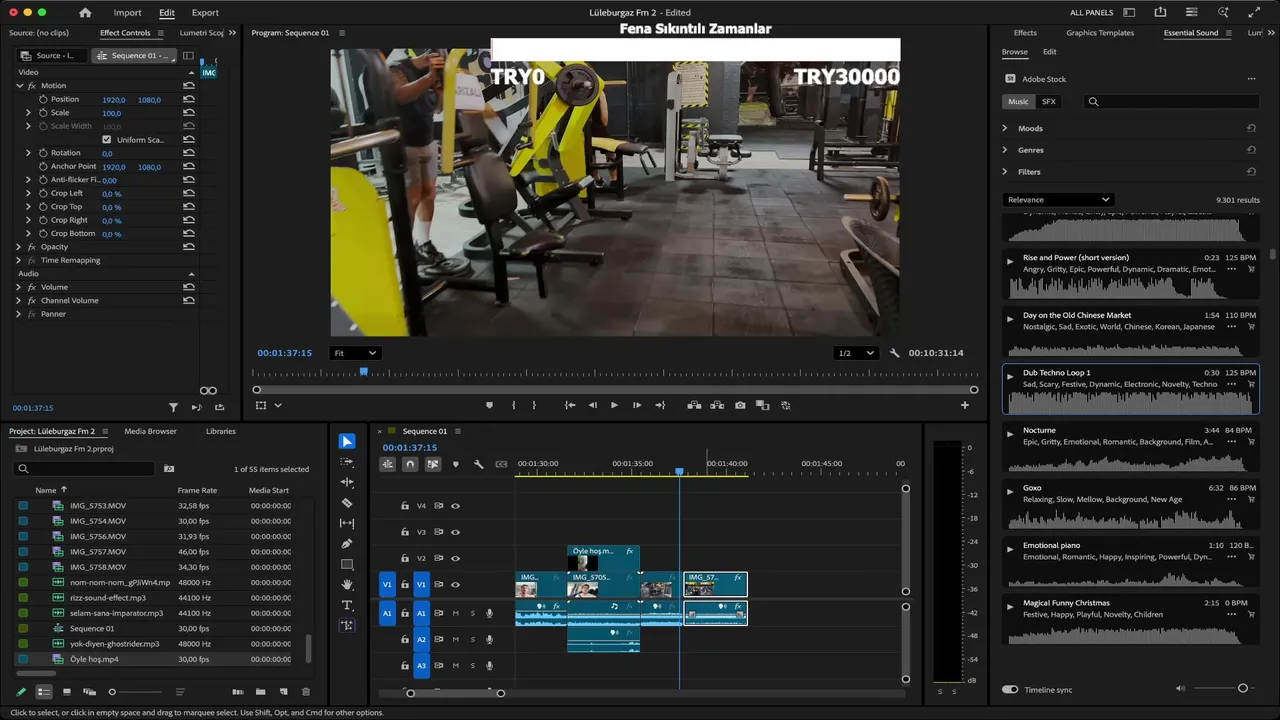1280x720 pixels.
Task: Play the sequence in Program monitor
Action: [614, 405]
